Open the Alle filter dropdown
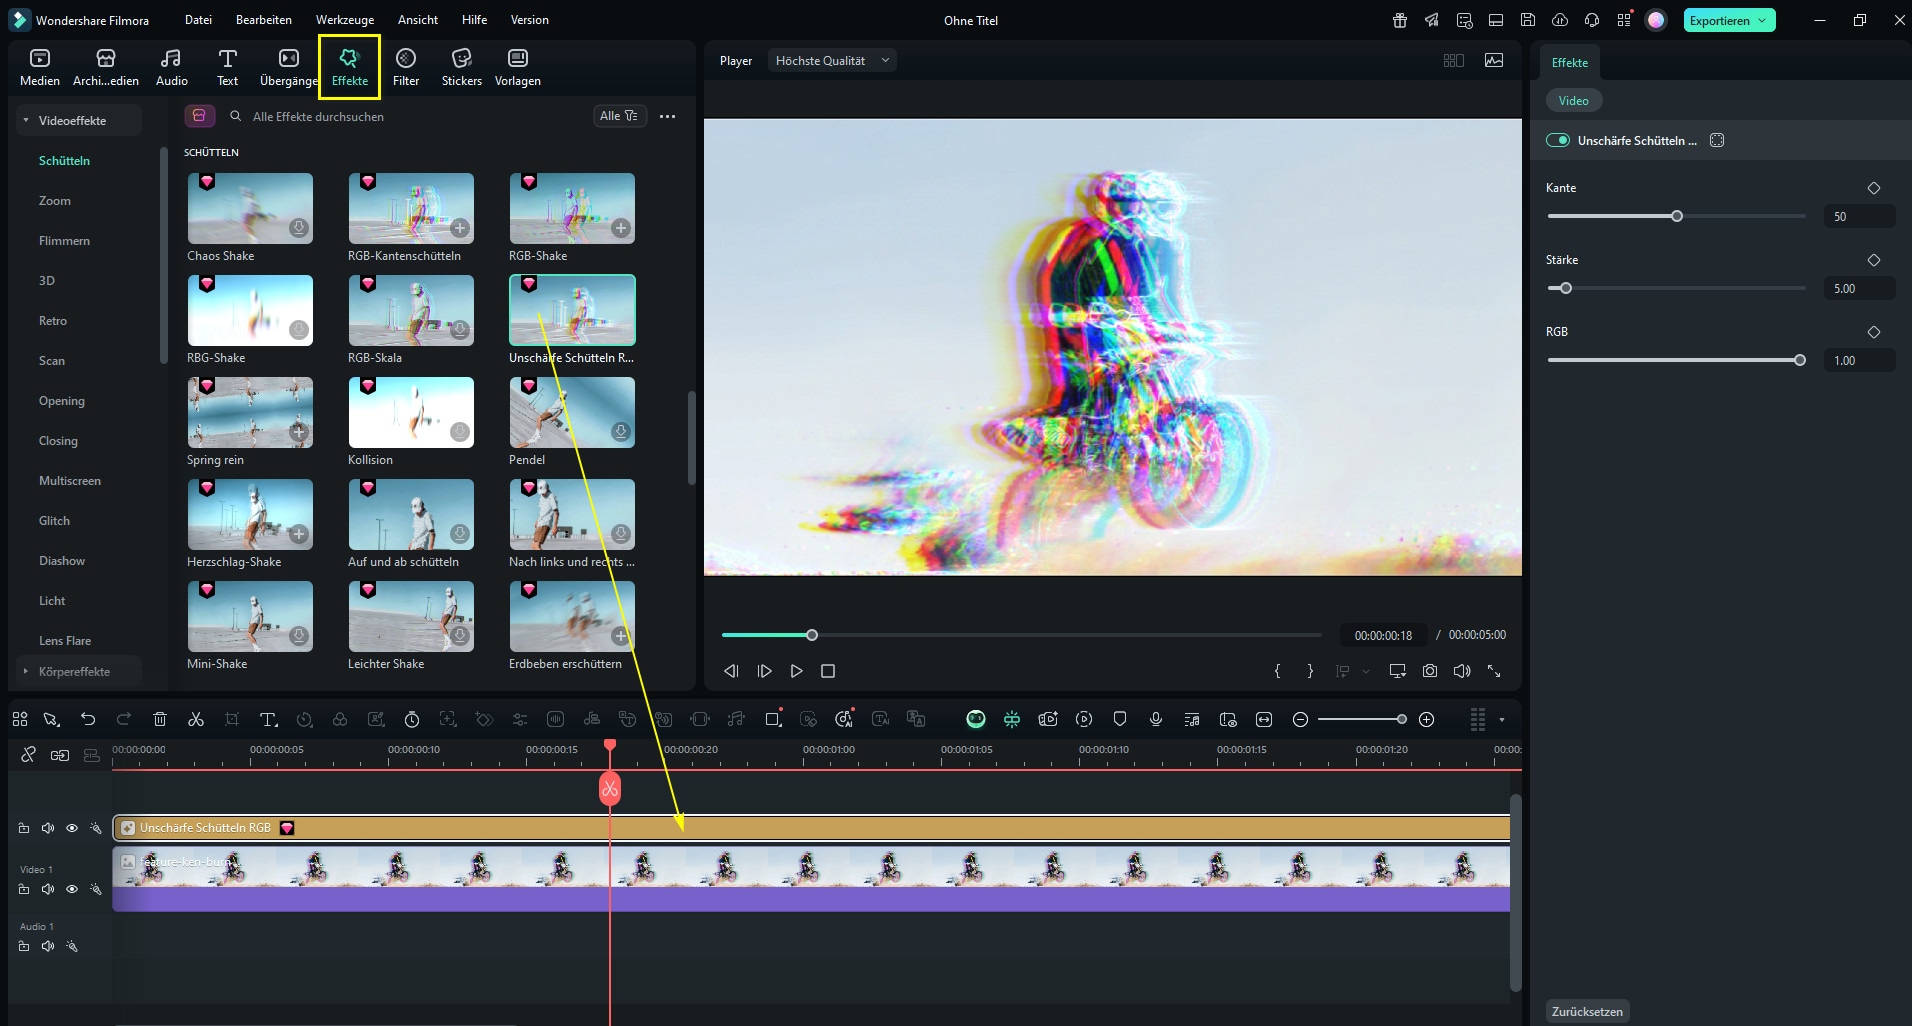 618,116
